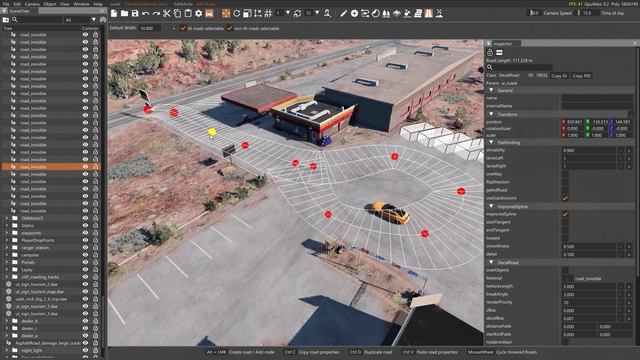The height and width of the screenshot is (360, 640).
Task: Click the pencil edit tool icon
Action: [x=344, y=13]
